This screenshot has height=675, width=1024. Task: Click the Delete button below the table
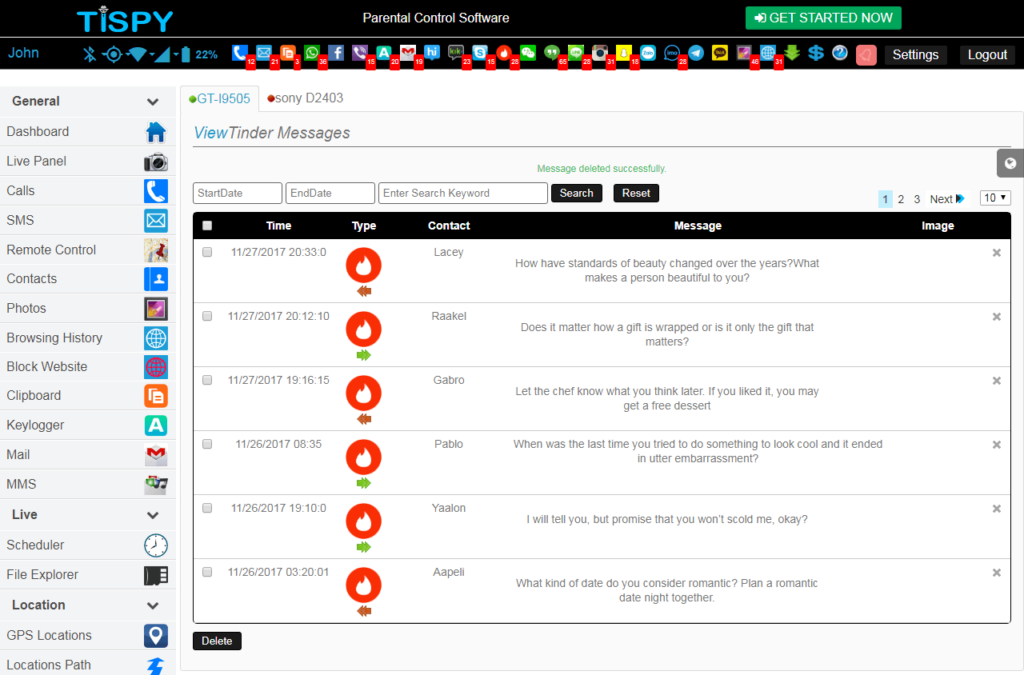(217, 641)
